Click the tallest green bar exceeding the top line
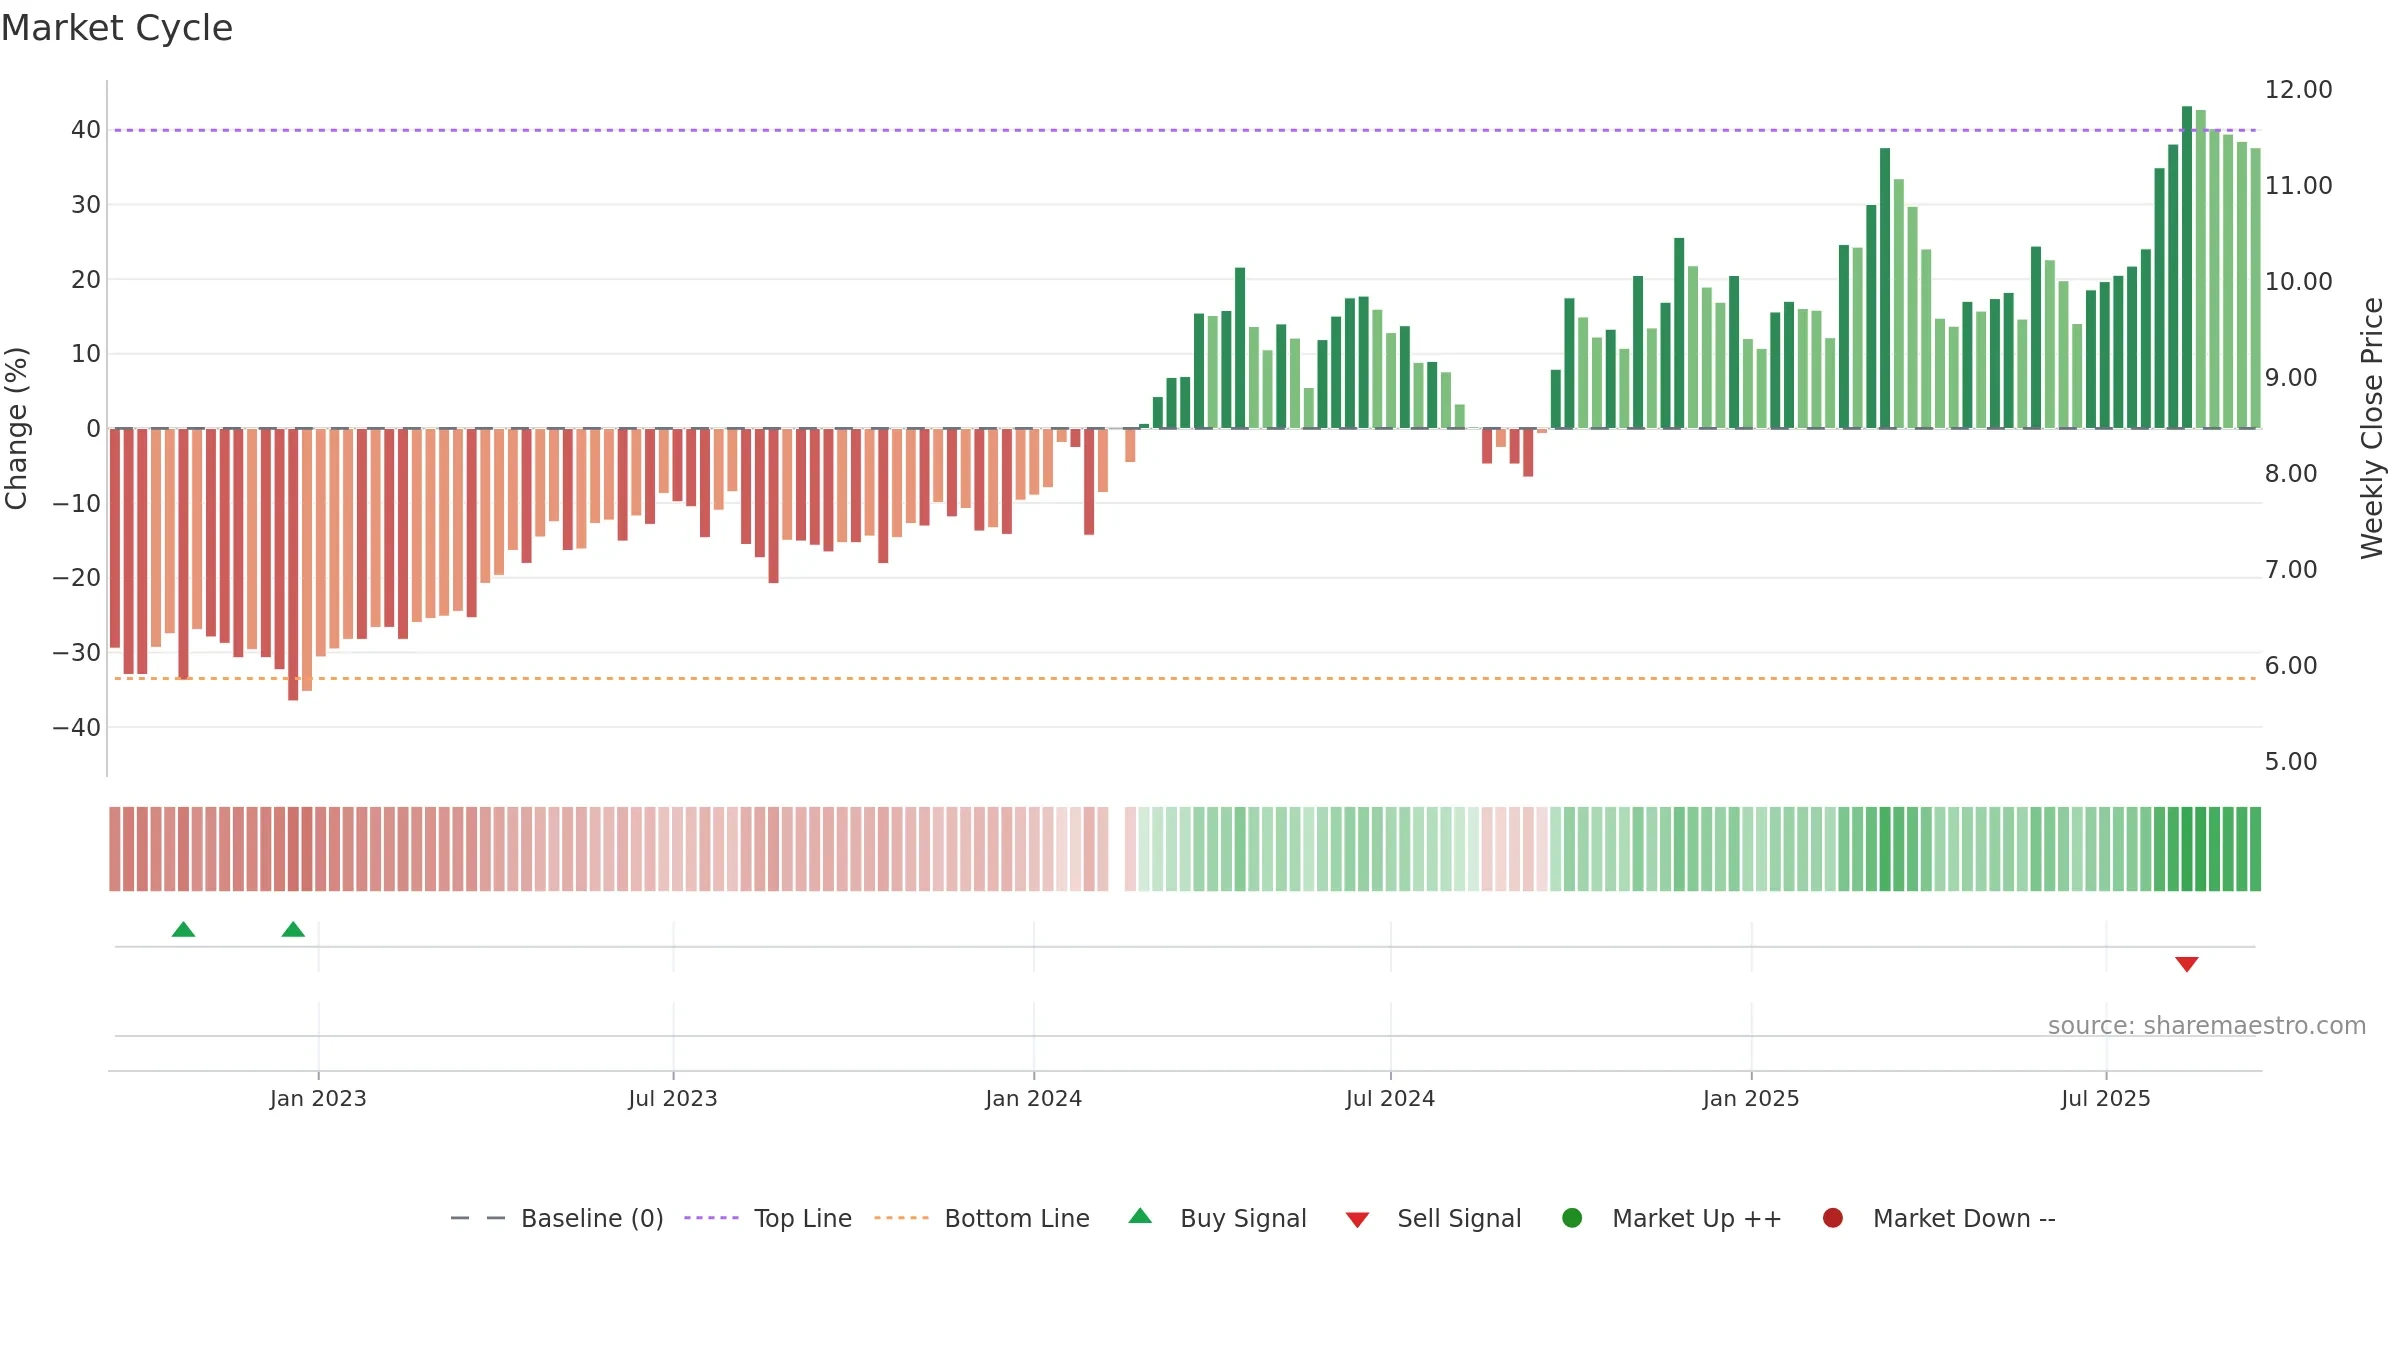The width and height of the screenshot is (2400, 1350). point(2187,267)
